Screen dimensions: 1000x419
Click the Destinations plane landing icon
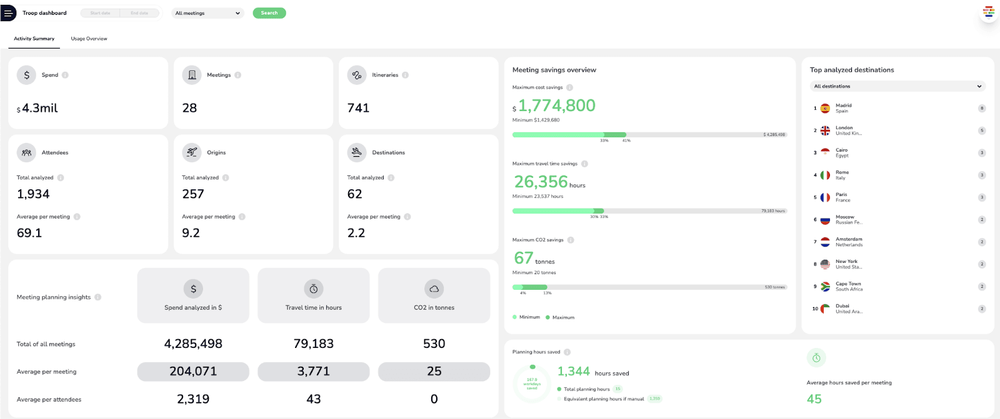(x=356, y=152)
